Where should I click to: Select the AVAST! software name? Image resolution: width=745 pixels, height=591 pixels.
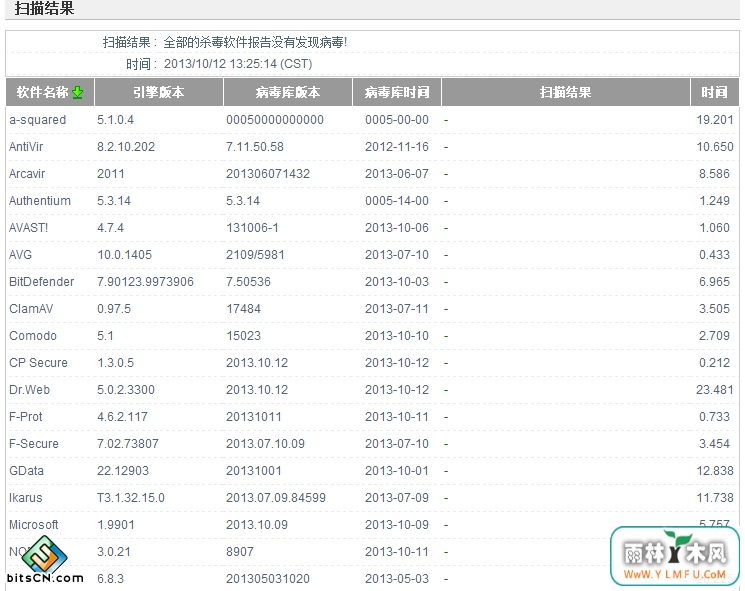pos(29,228)
